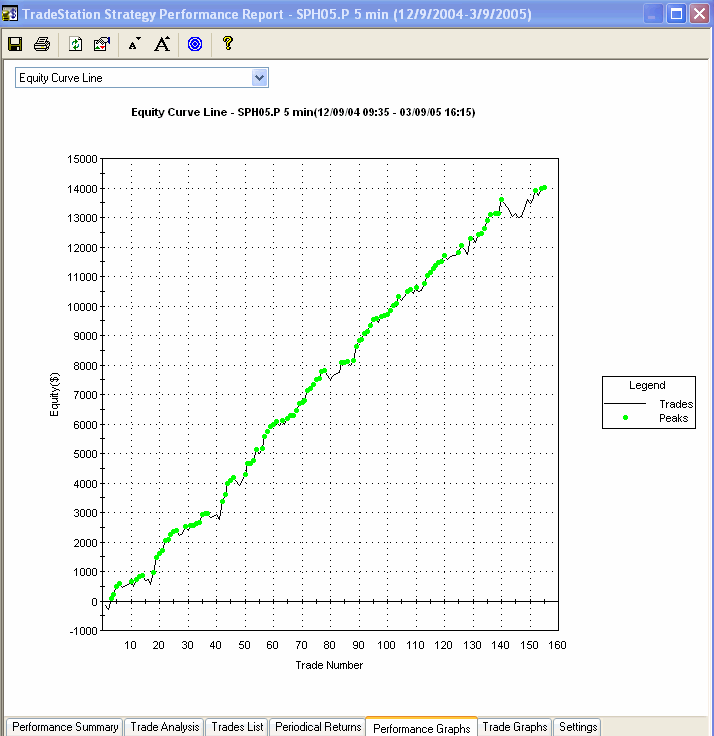Click the 40 x-axis value
Screen dimensions: 714x736
[x=215, y=645]
